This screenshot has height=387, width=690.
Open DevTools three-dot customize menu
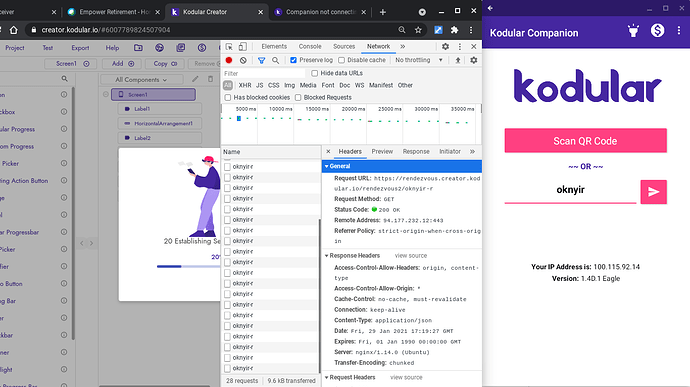tap(460, 47)
